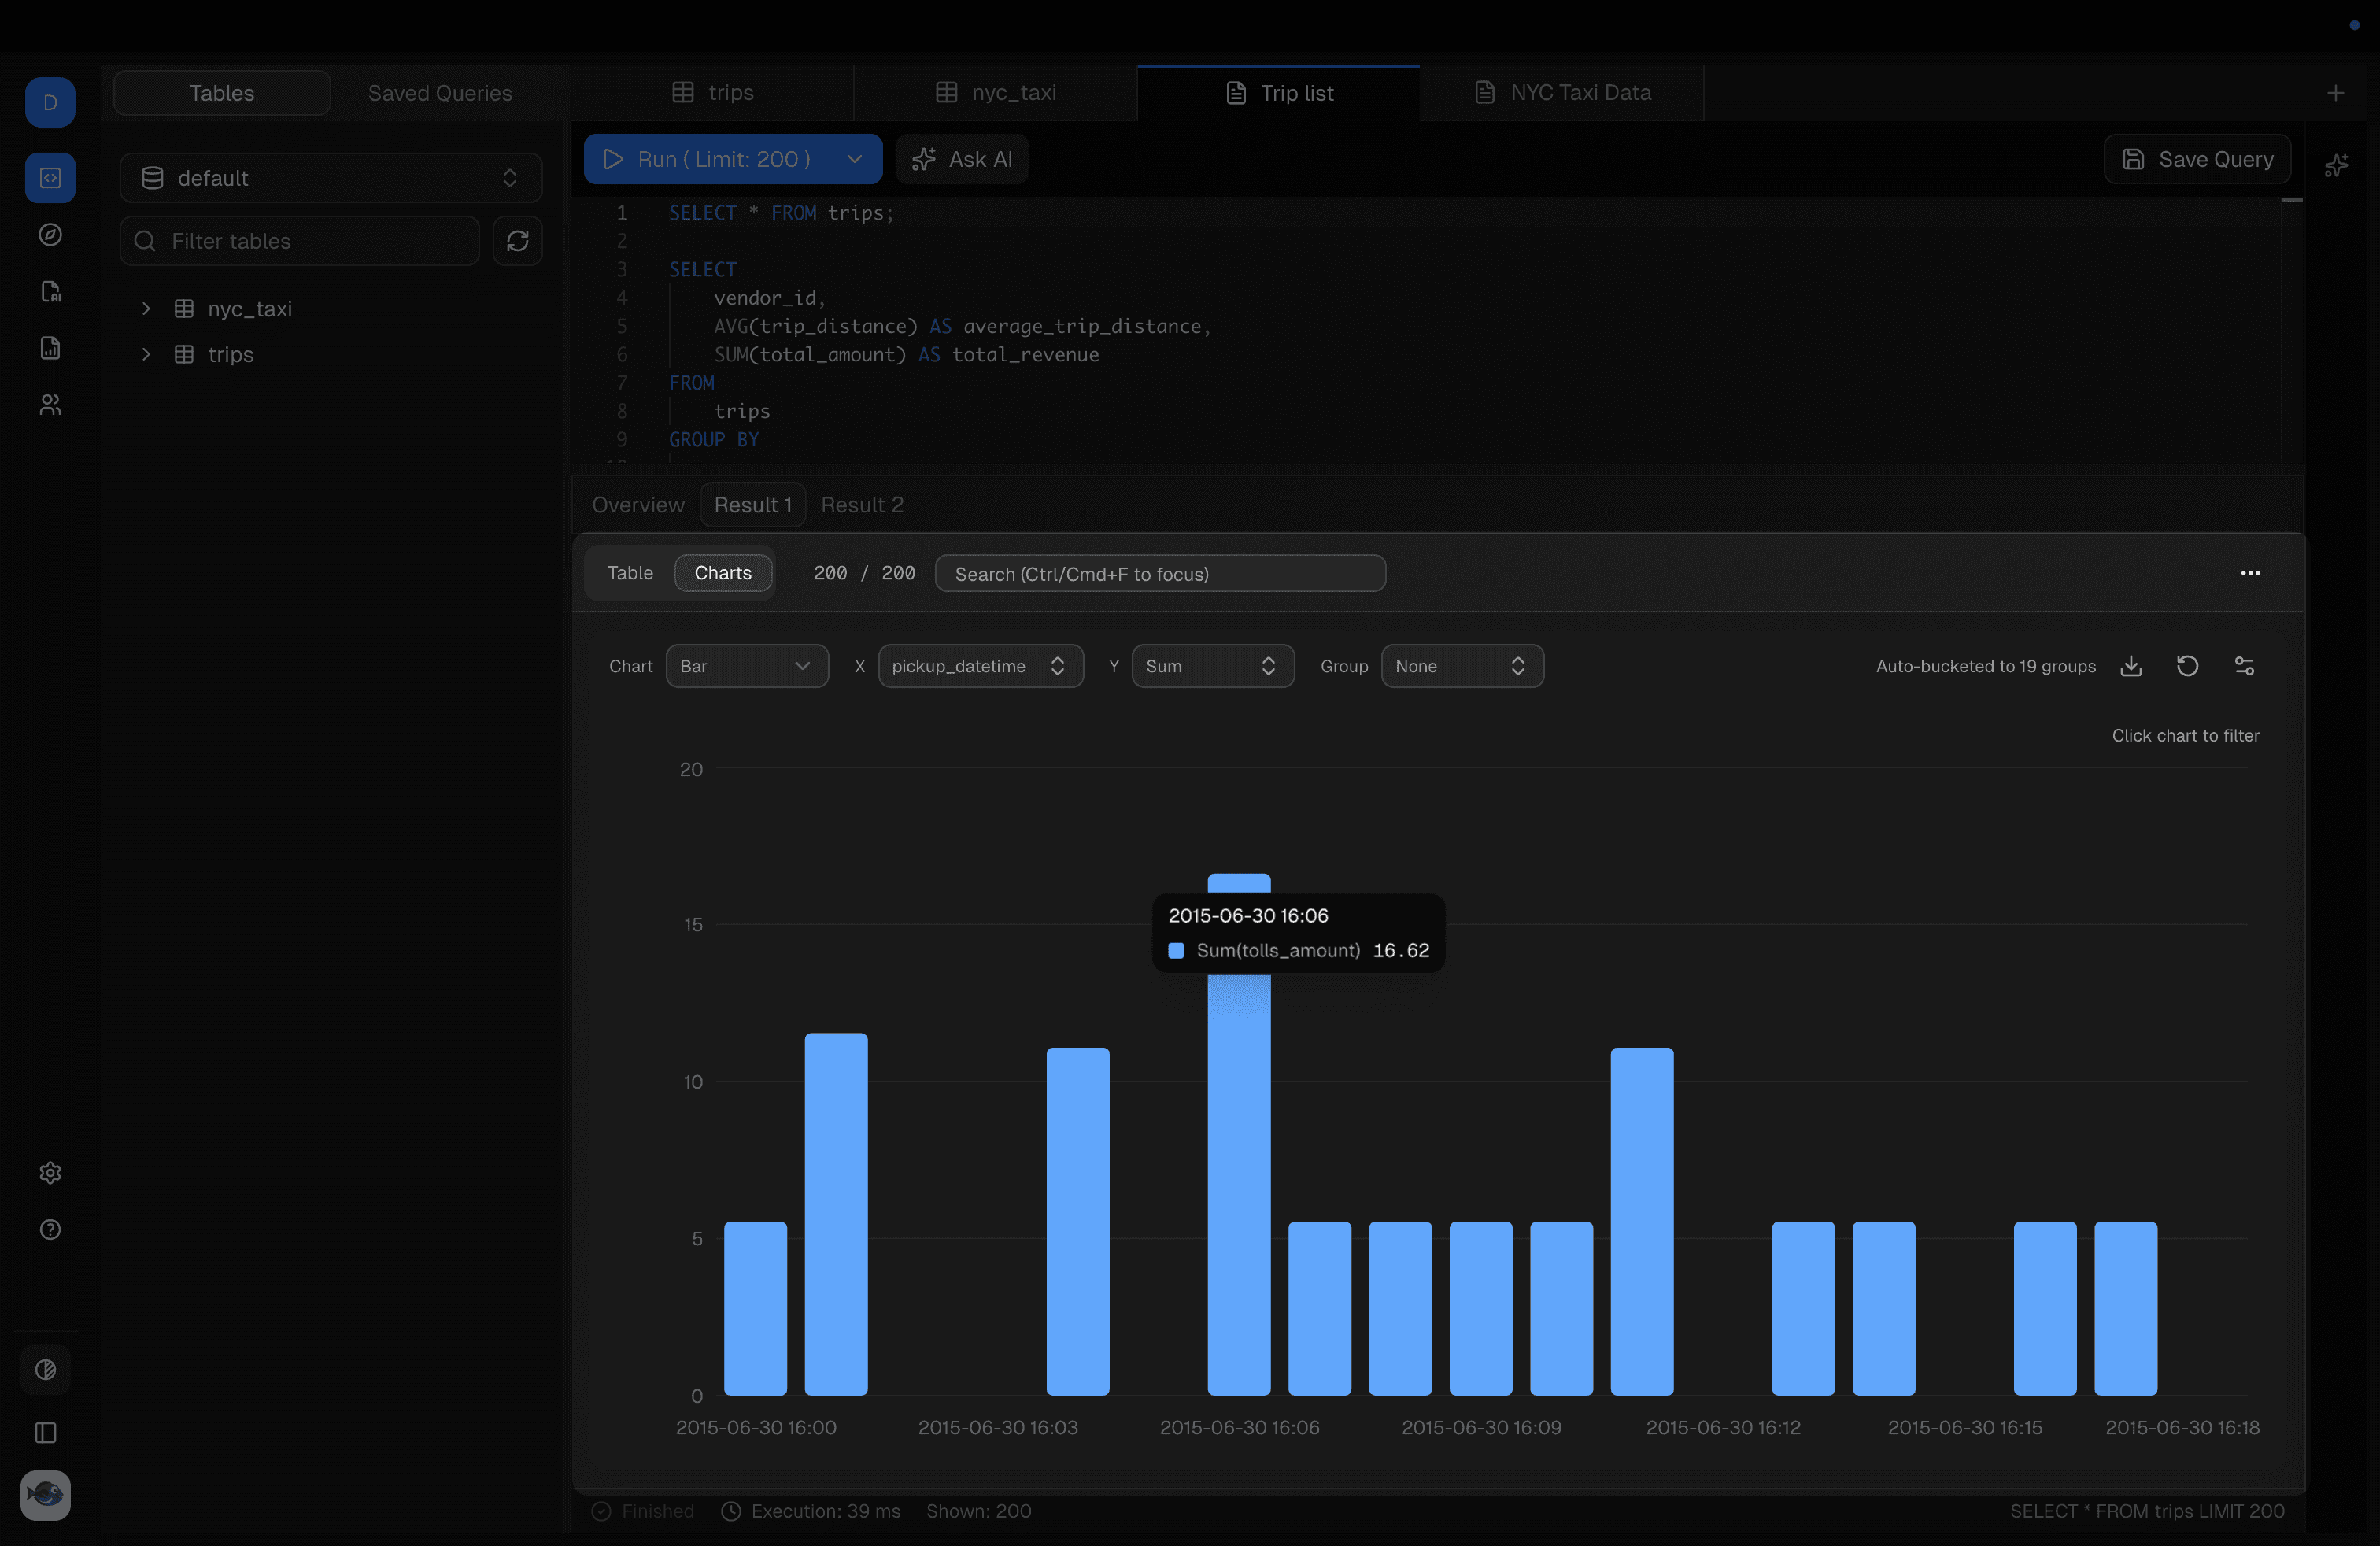Expand the trips tree node
The width and height of the screenshot is (2380, 1546).
[x=146, y=354]
